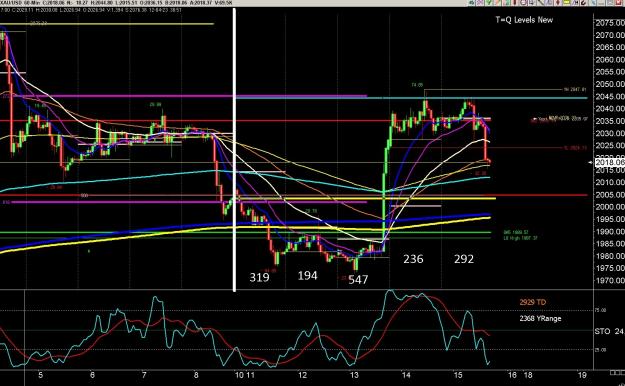Viewport: 625px width, 386px height.
Task: Select the '194' chart annotation
Action: click(x=308, y=275)
